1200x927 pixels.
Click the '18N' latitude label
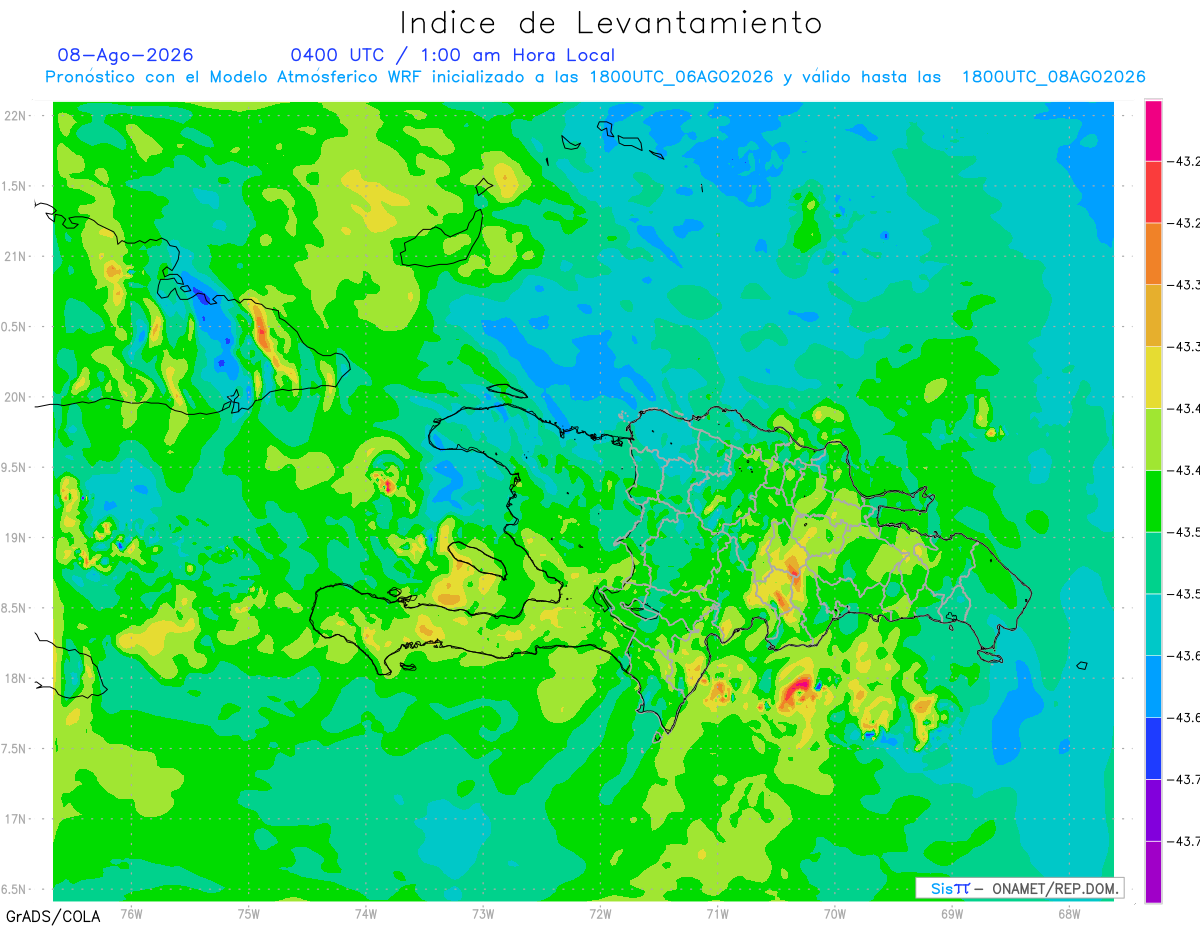pyautogui.click(x=15, y=678)
